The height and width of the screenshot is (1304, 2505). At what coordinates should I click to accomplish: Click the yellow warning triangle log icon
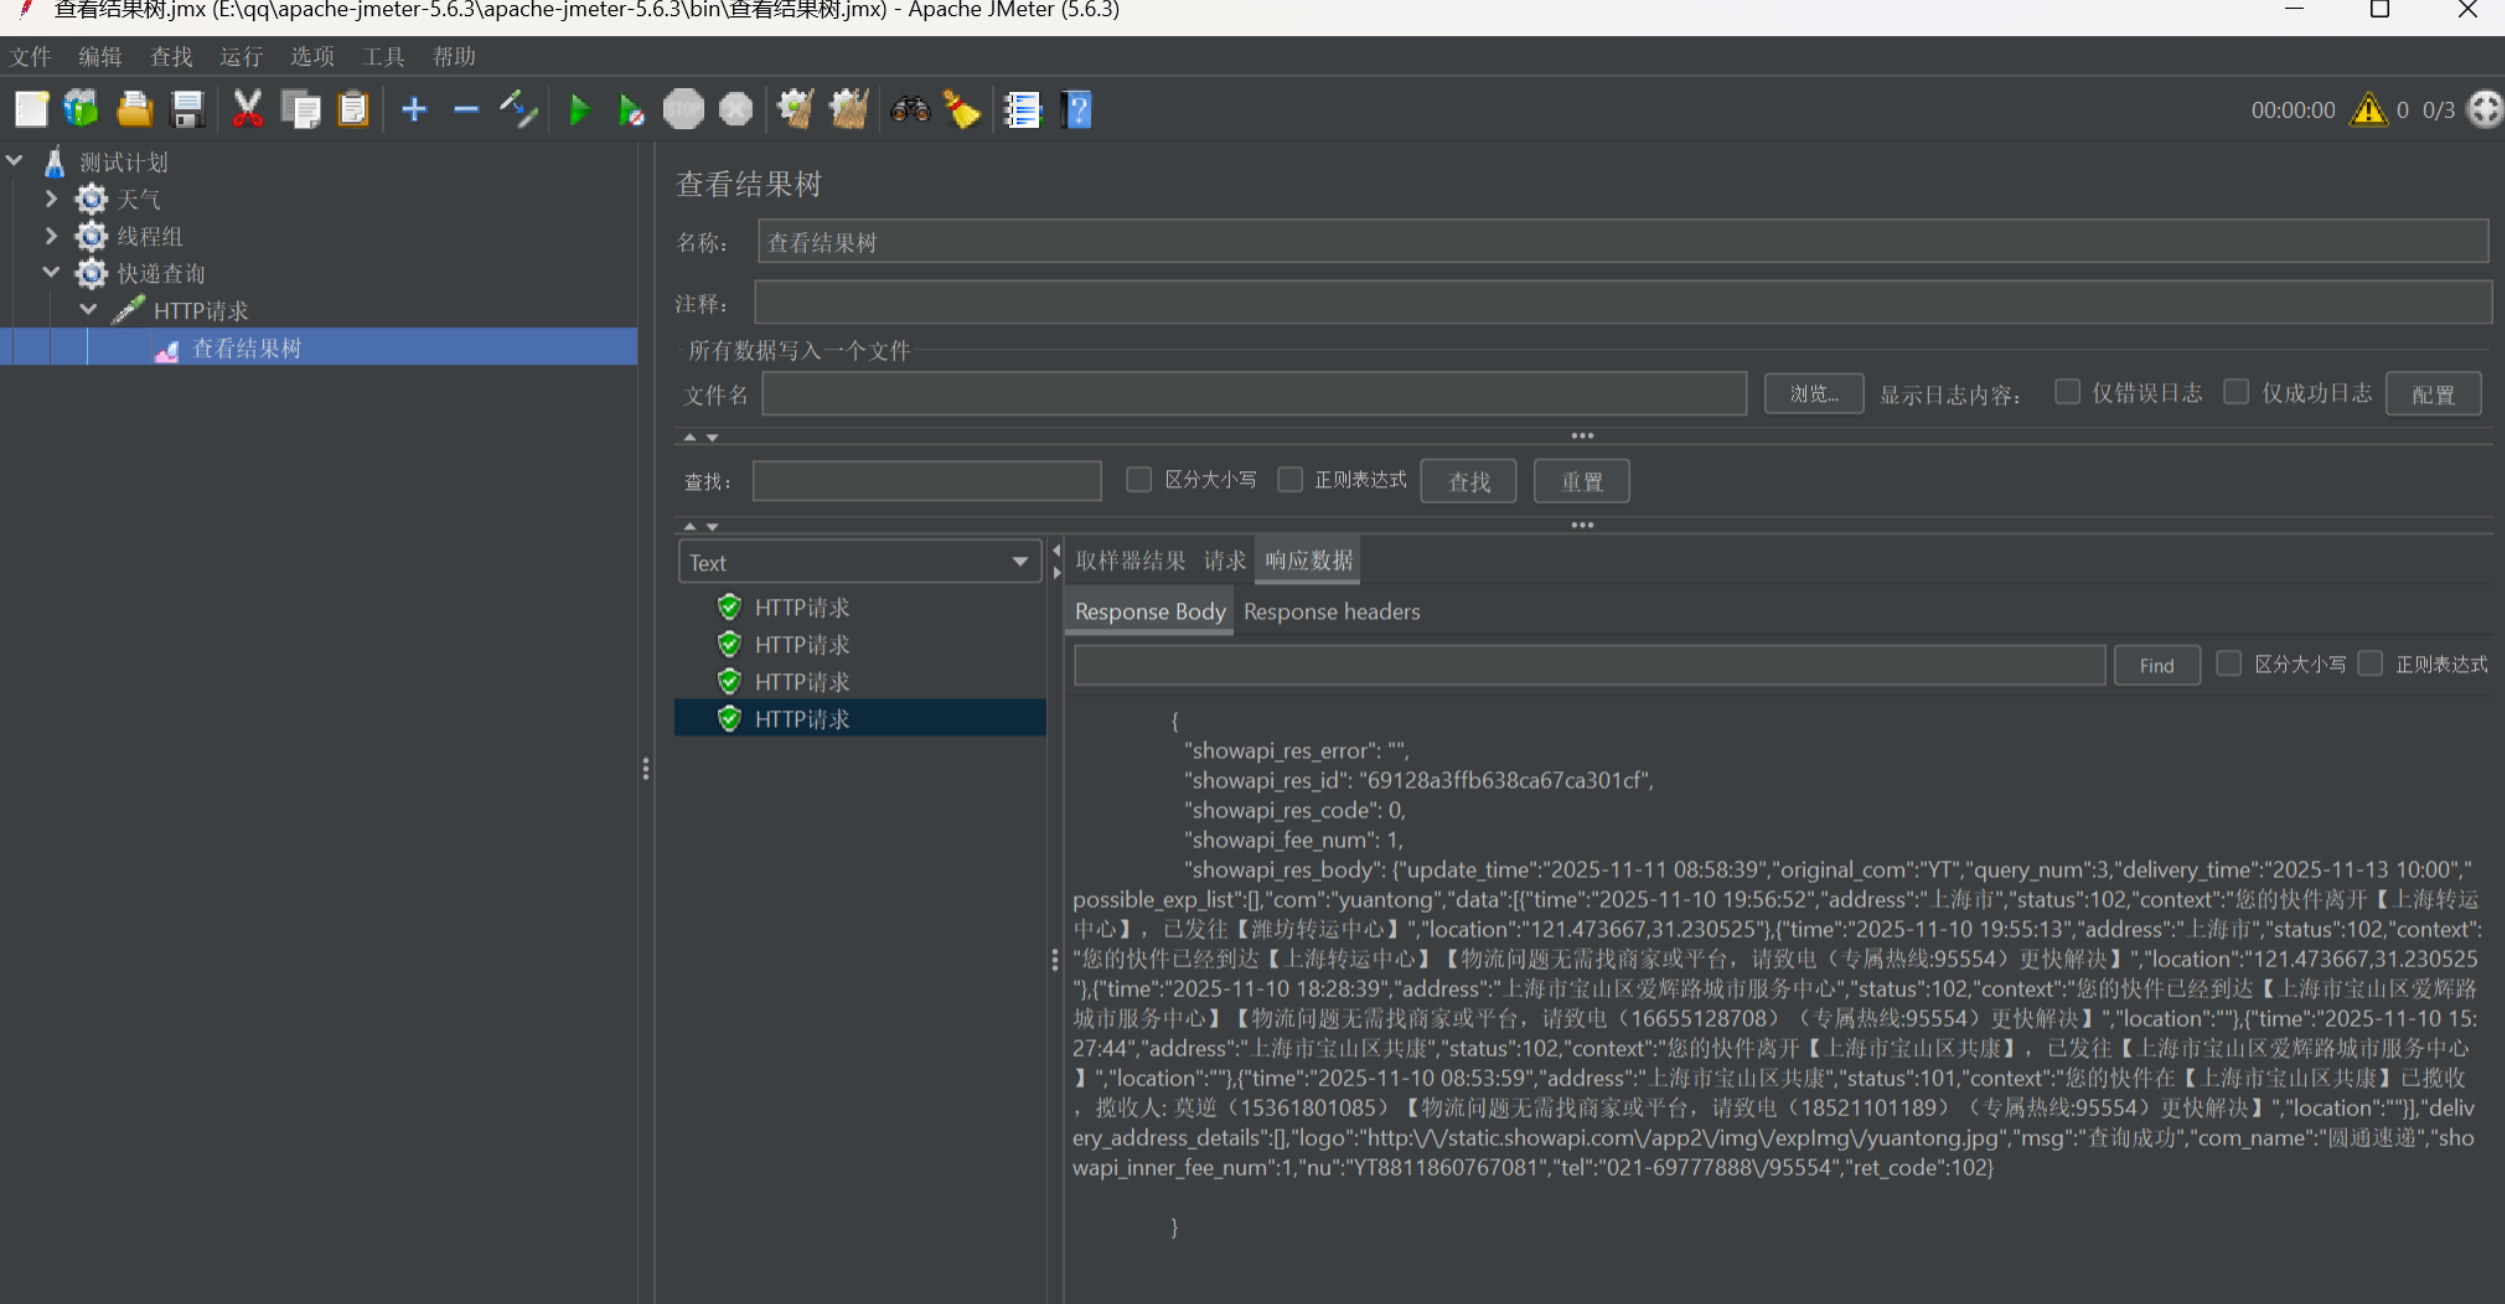click(x=2368, y=110)
